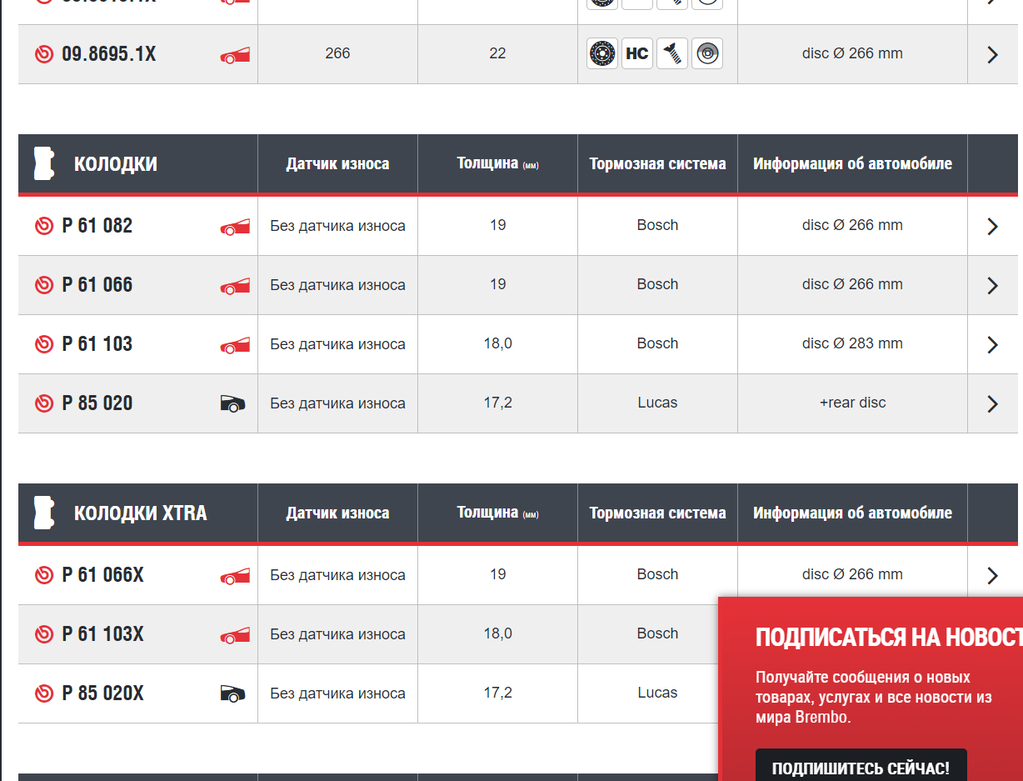Click Brembo logo icon beside P 85 020
Viewport: 1023px width, 781px height.
44,403
